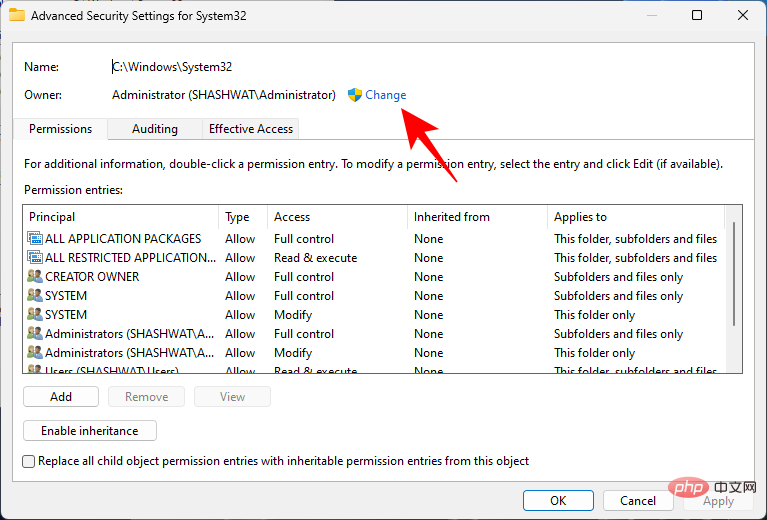Click Enable inheritance button
This screenshot has width=767, height=520.
(x=90, y=431)
